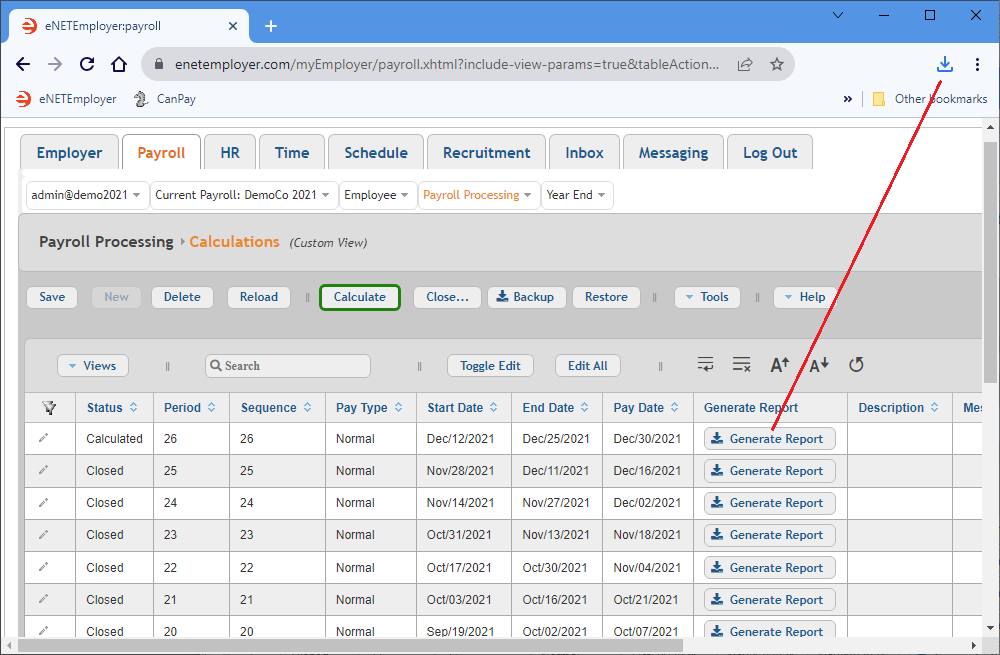Image resolution: width=1000 pixels, height=655 pixels.
Task: Click the green Calculate button
Action: coord(359,297)
